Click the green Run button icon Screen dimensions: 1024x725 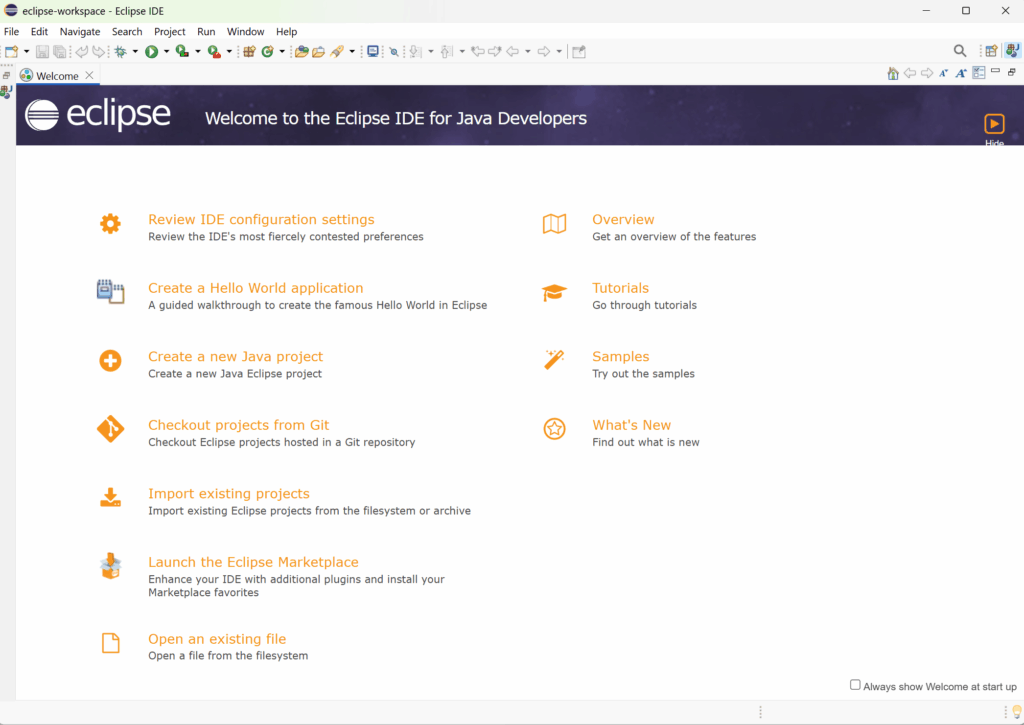(152, 52)
